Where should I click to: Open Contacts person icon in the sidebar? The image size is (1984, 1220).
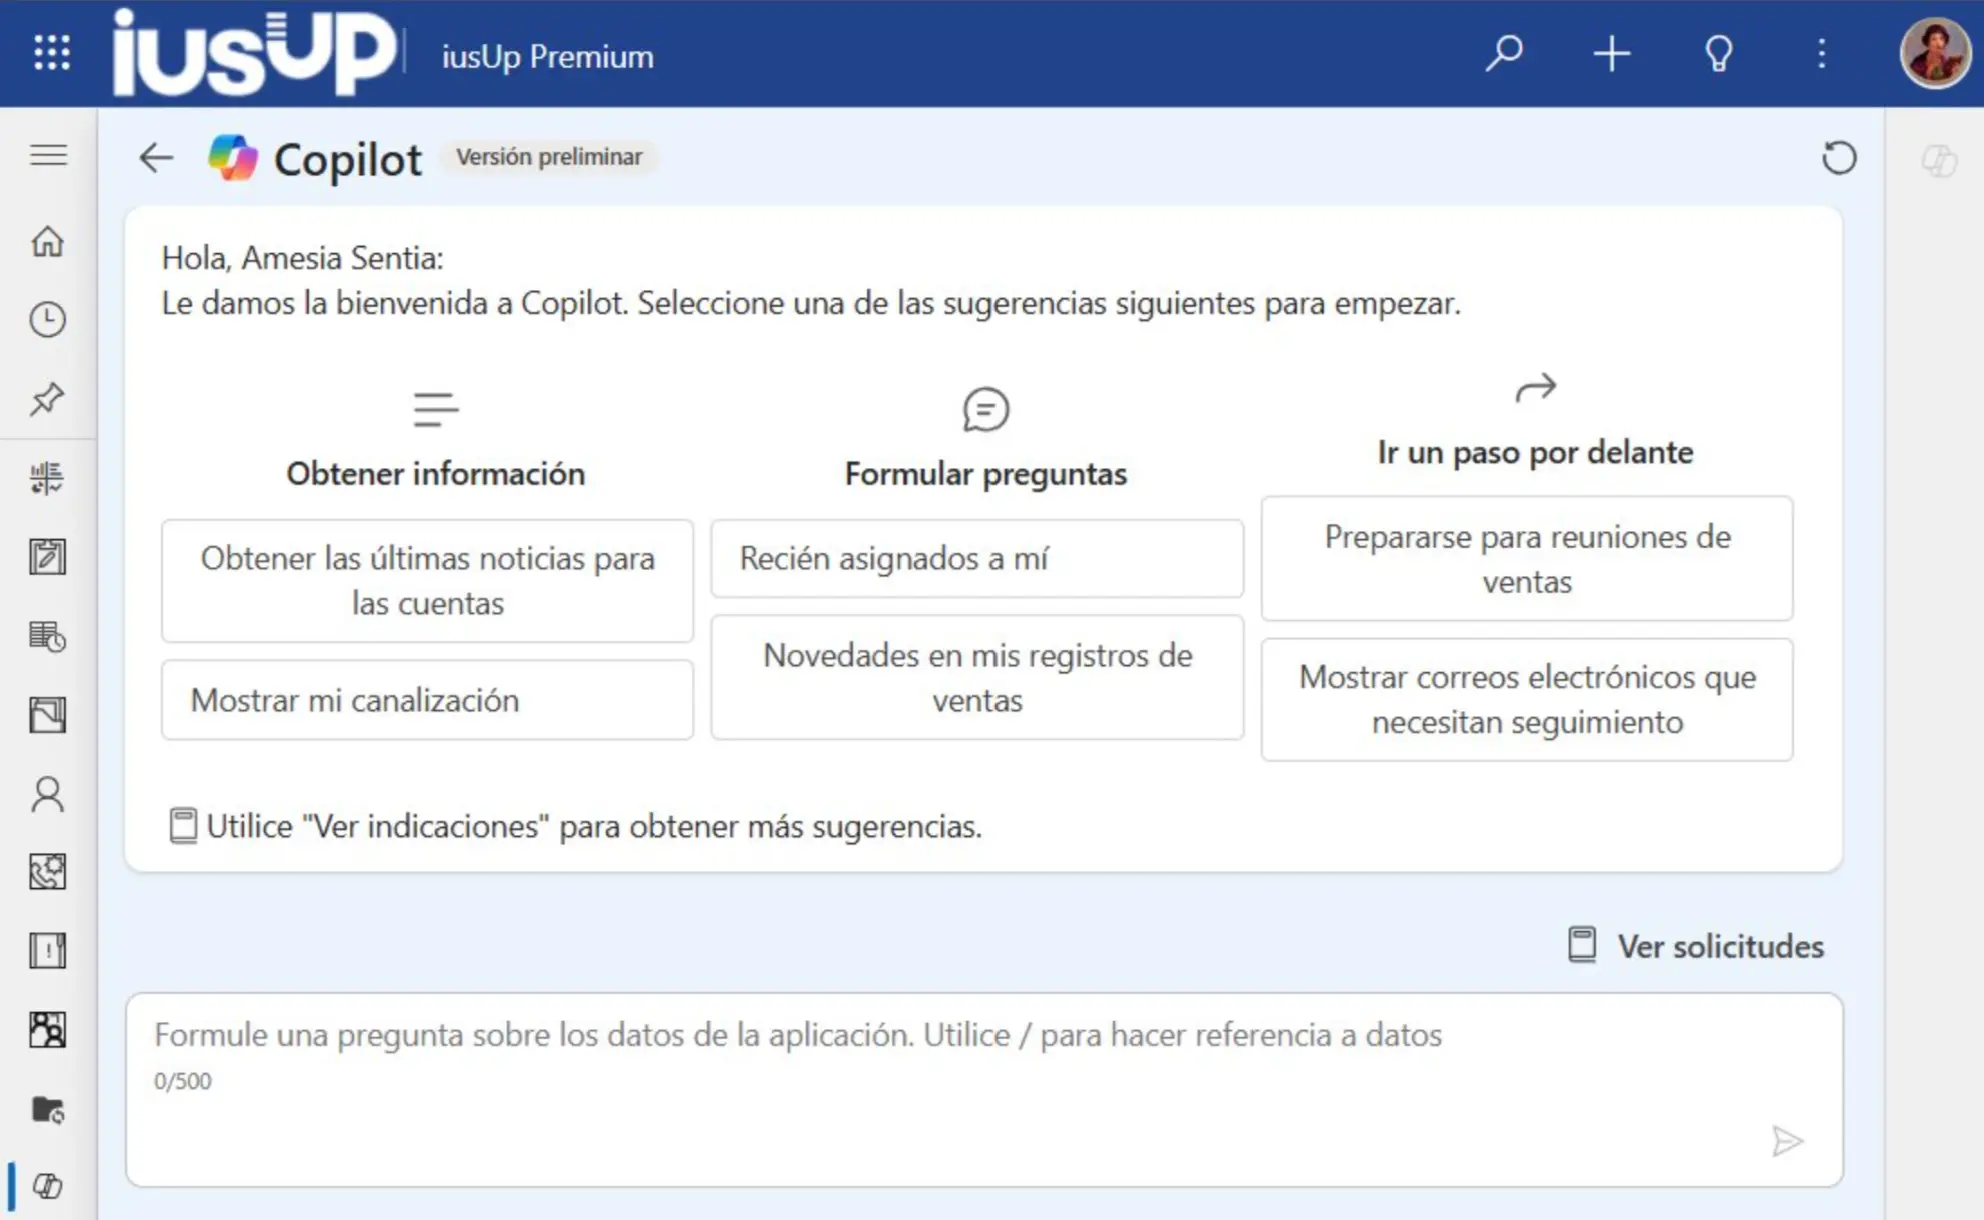click(x=47, y=794)
